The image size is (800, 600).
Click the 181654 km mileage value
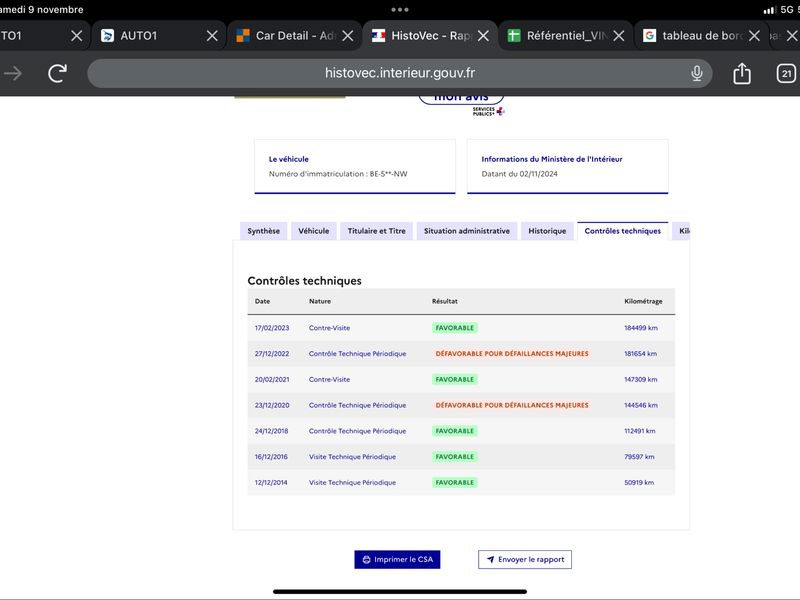pyautogui.click(x=640, y=354)
